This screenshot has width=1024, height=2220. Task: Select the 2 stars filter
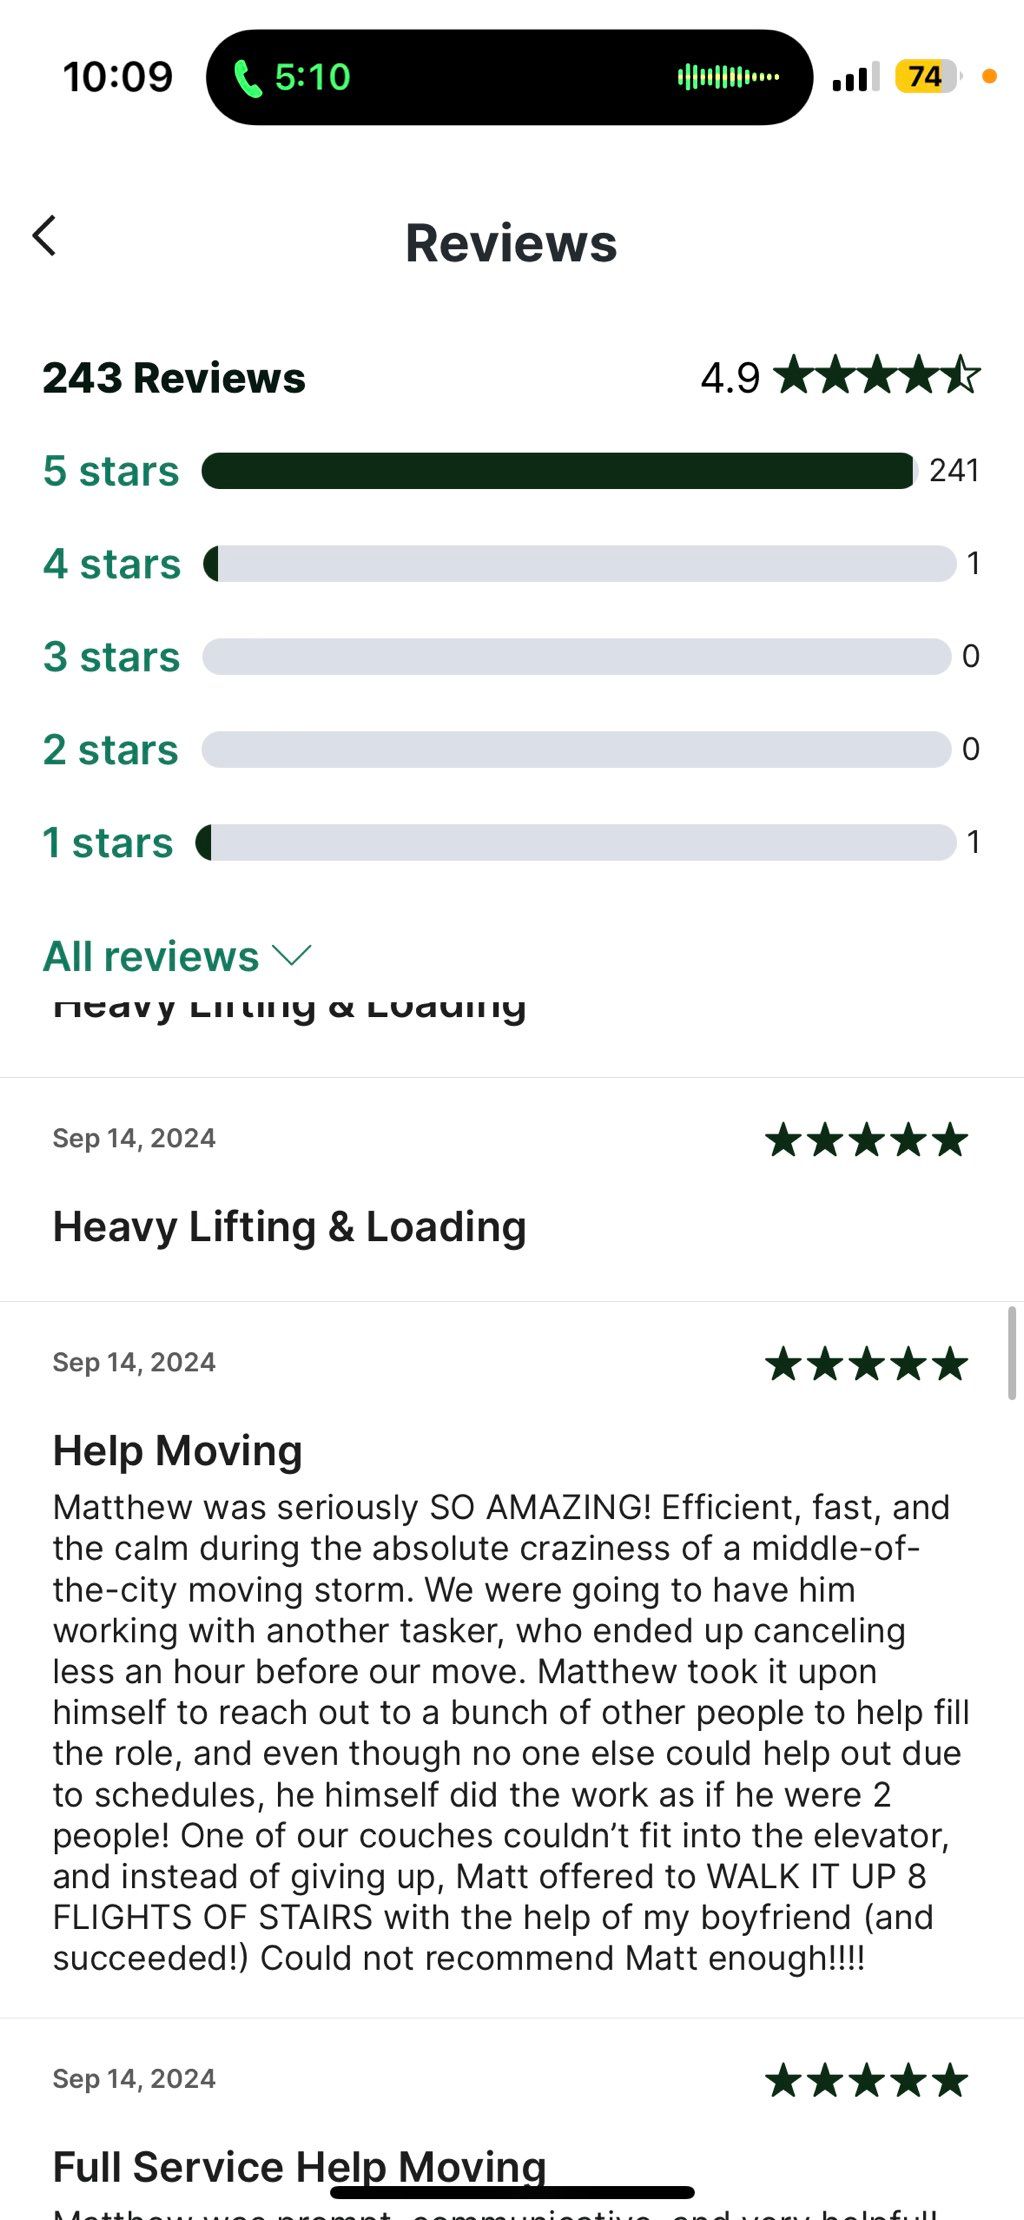110,750
